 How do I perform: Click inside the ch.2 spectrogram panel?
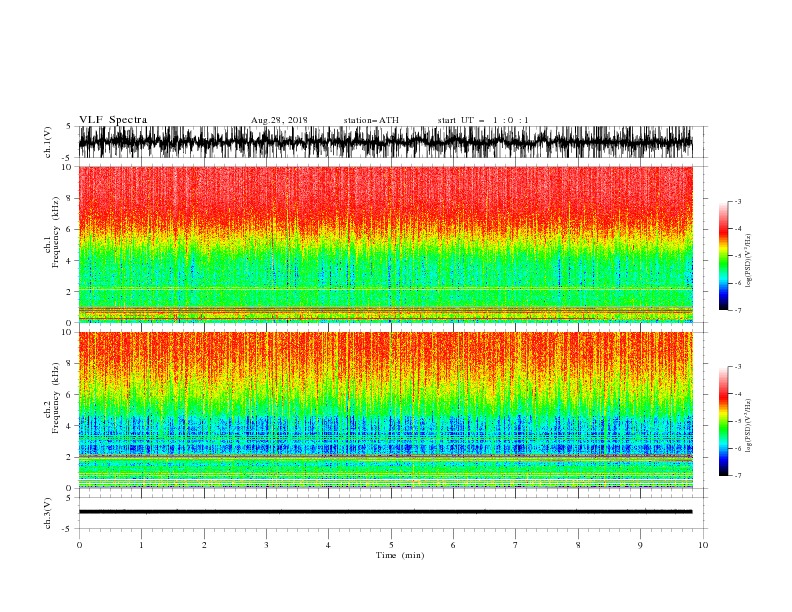(x=385, y=410)
